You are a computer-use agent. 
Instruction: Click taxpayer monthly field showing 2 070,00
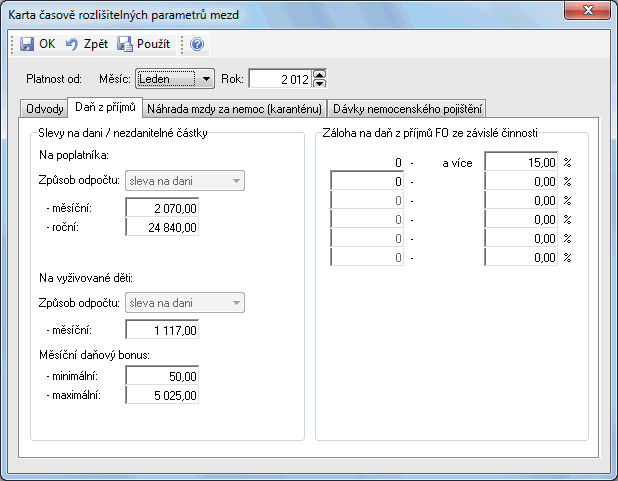click(164, 208)
